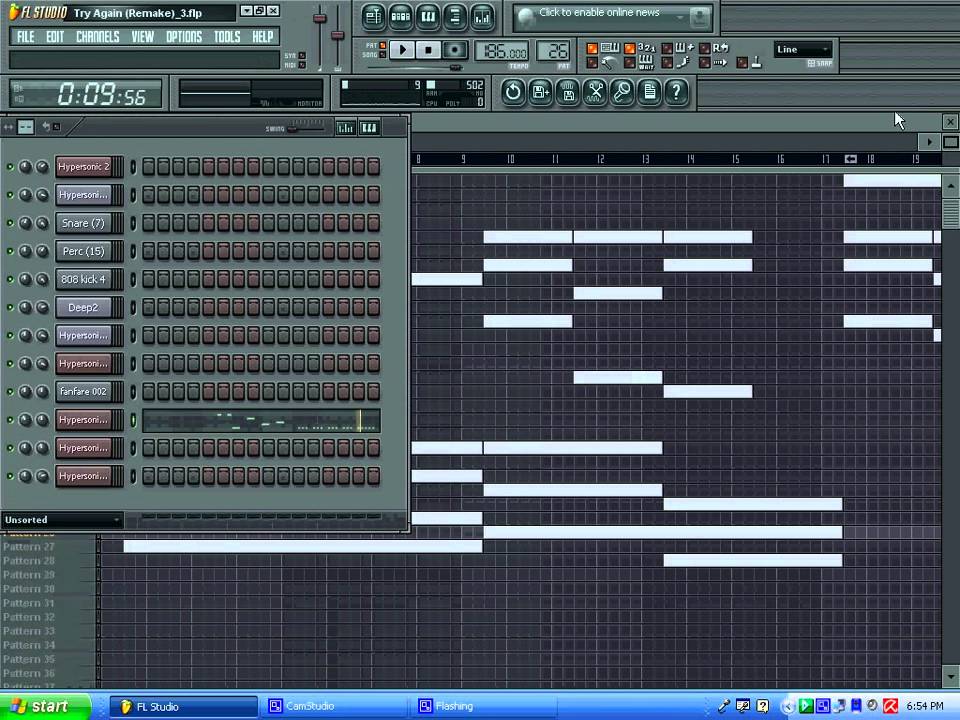Screen dimensions: 960x720
Task: Mute the Snare (7) channel LED
Action: (x=10, y=223)
